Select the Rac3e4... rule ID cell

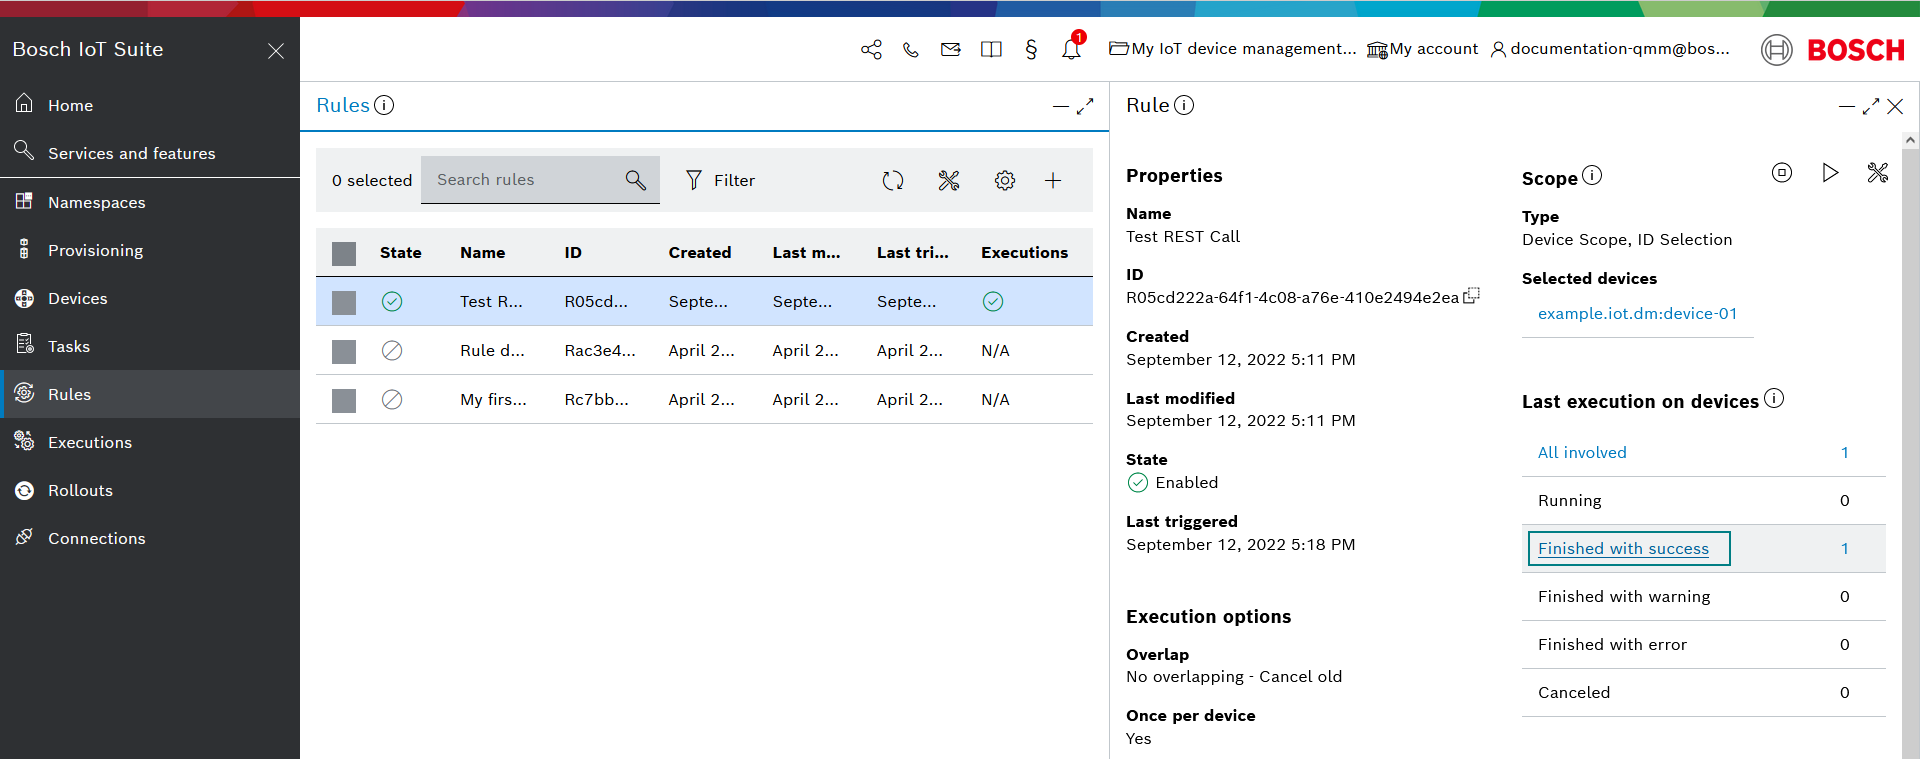click(x=600, y=351)
